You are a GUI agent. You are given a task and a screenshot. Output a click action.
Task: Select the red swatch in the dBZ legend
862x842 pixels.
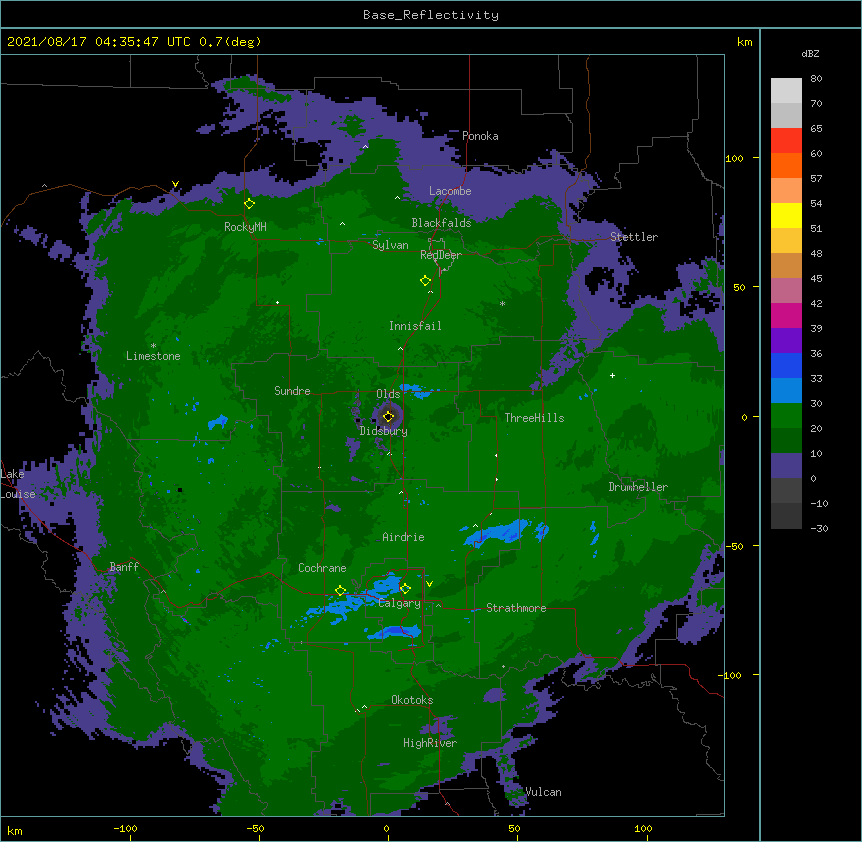[786, 140]
